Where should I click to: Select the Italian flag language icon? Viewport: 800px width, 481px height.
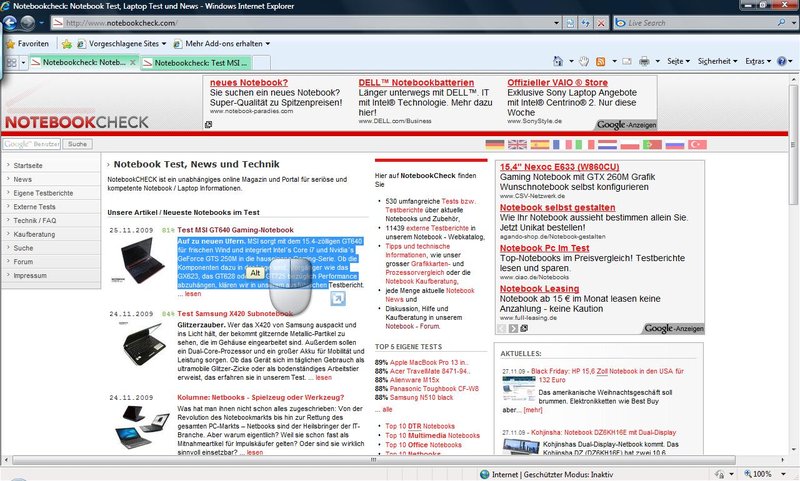(585, 144)
